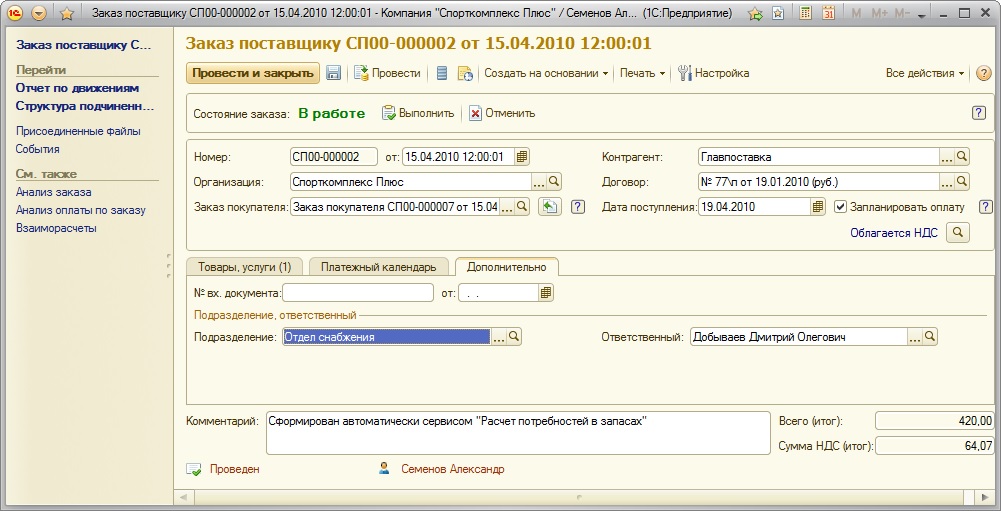Click the save diskette icon in toolbar
Viewport: 1001px width, 511px height.
333,73
